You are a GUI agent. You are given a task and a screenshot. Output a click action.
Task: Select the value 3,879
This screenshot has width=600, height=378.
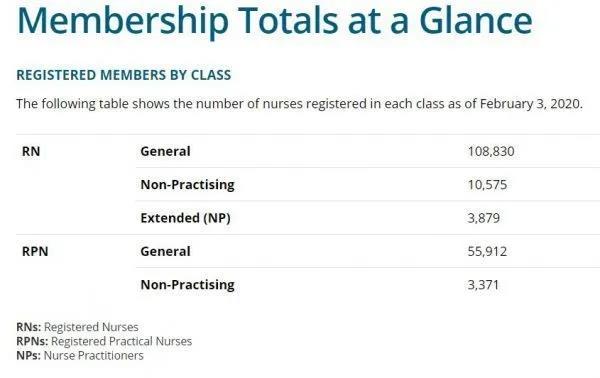pos(484,218)
